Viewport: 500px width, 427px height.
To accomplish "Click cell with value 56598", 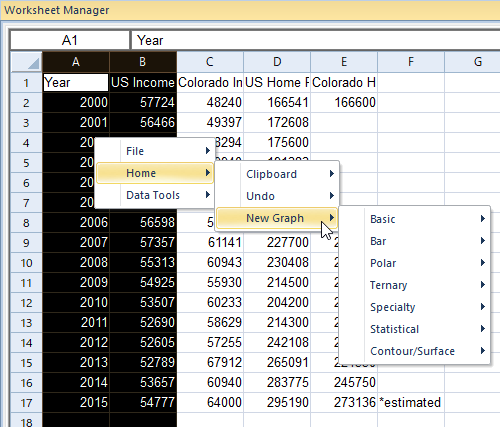I will tap(143, 222).
